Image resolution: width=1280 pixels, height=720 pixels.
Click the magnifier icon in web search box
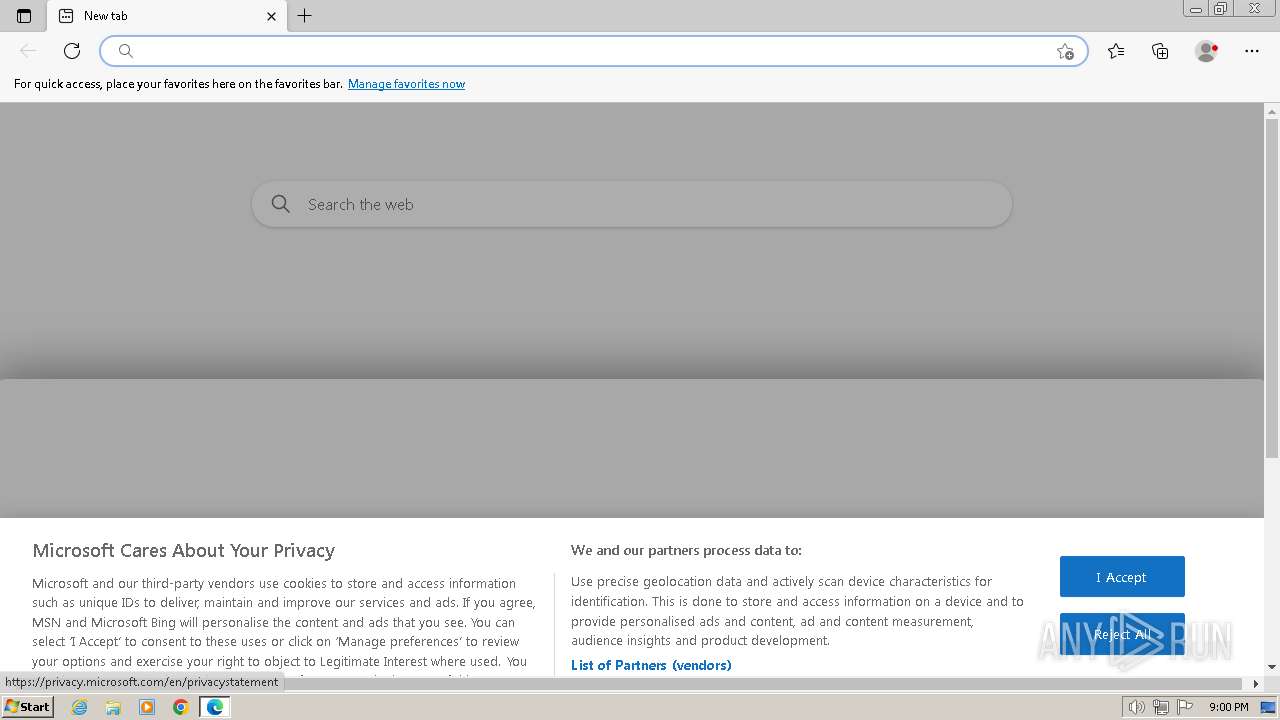281,204
